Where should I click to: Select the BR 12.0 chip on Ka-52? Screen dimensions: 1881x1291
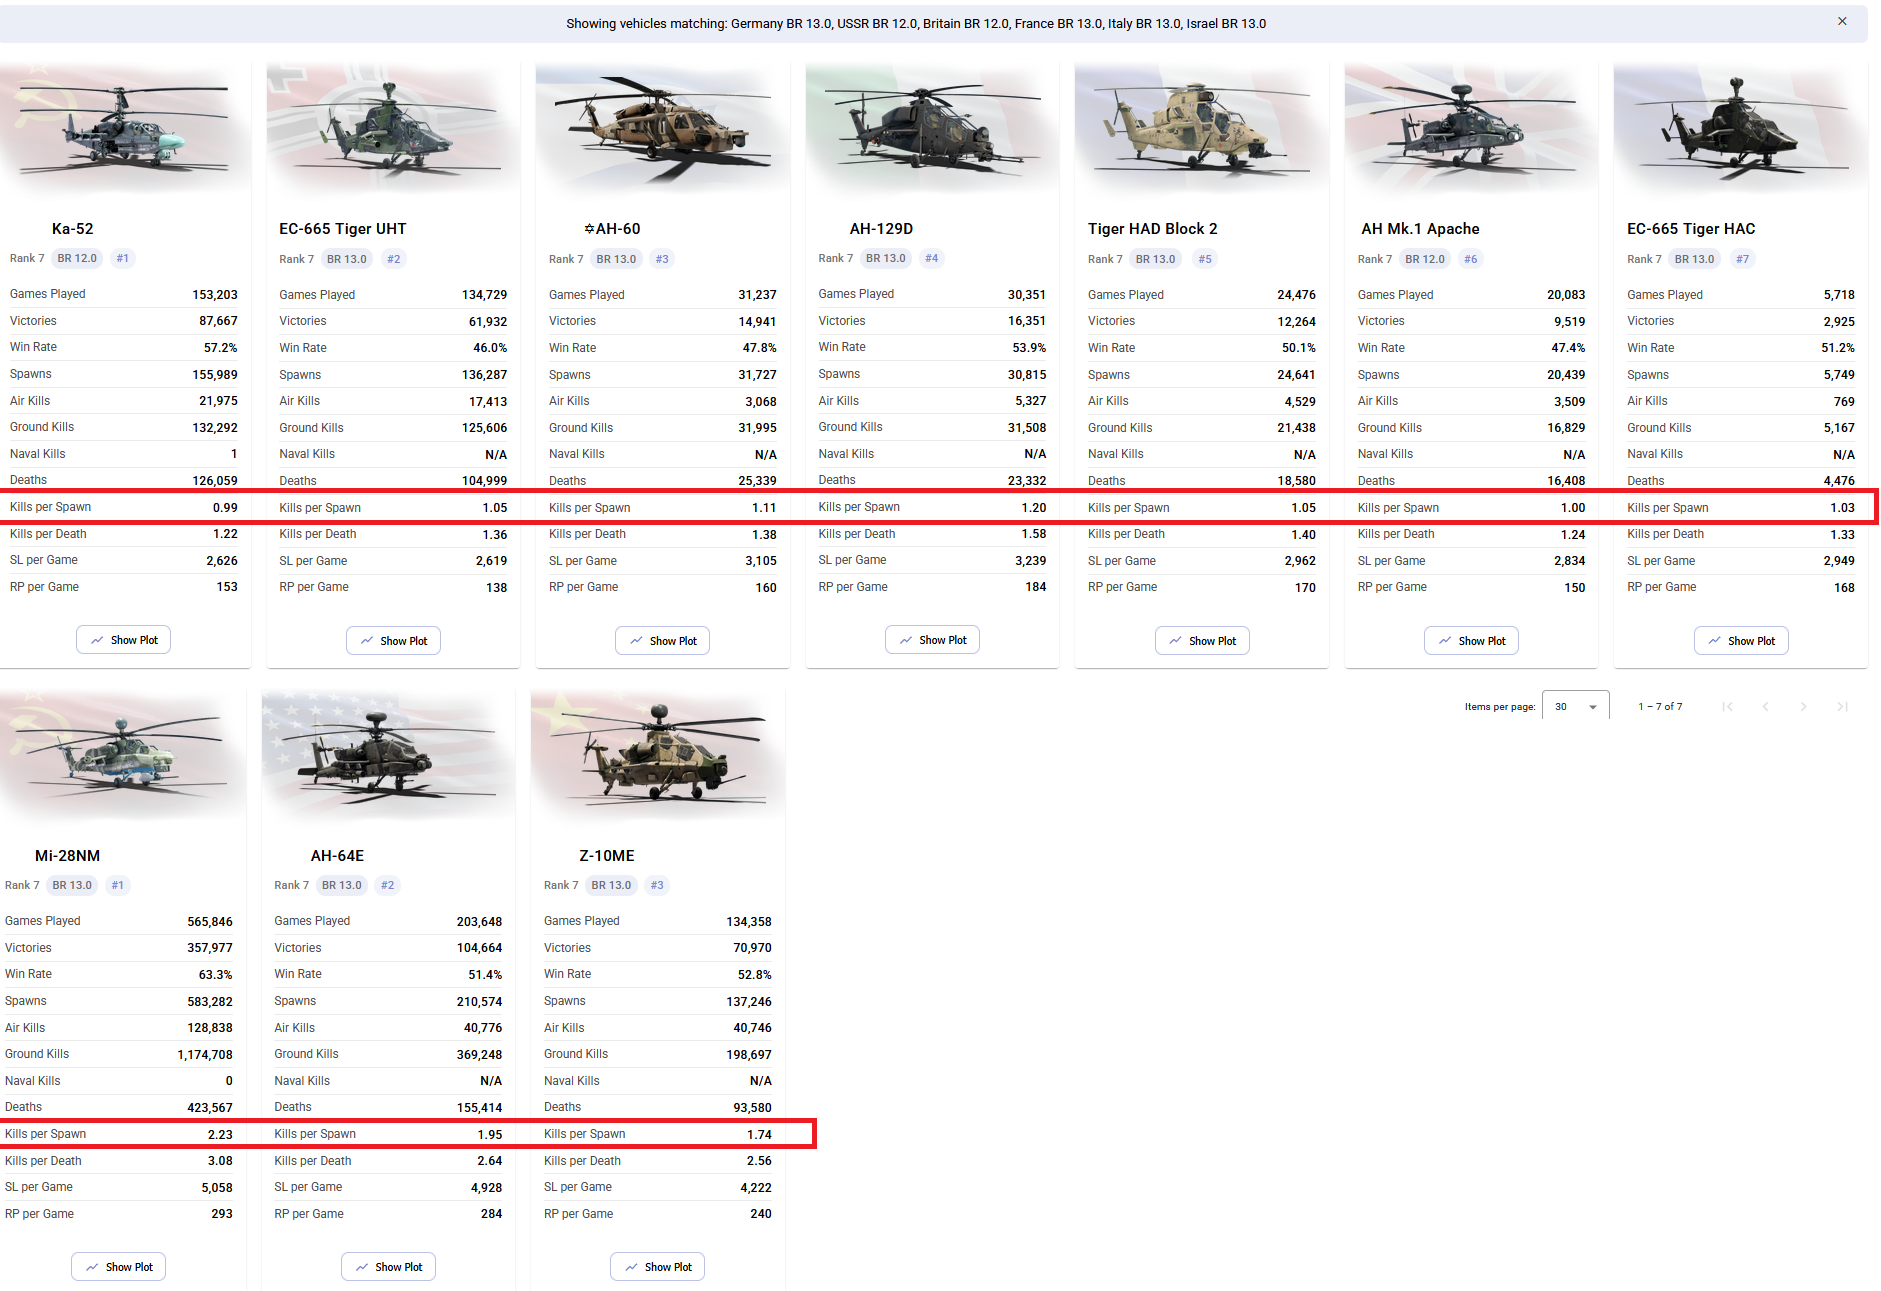coord(77,258)
